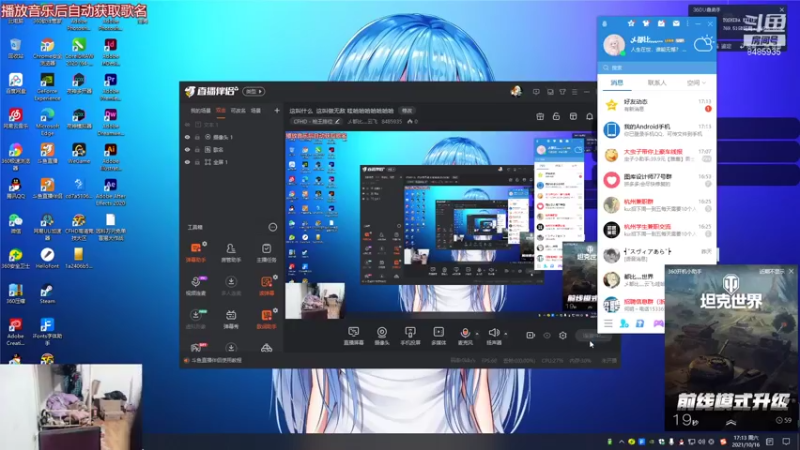
Task: Open the settings gear in streaming app
Action: [563, 335]
